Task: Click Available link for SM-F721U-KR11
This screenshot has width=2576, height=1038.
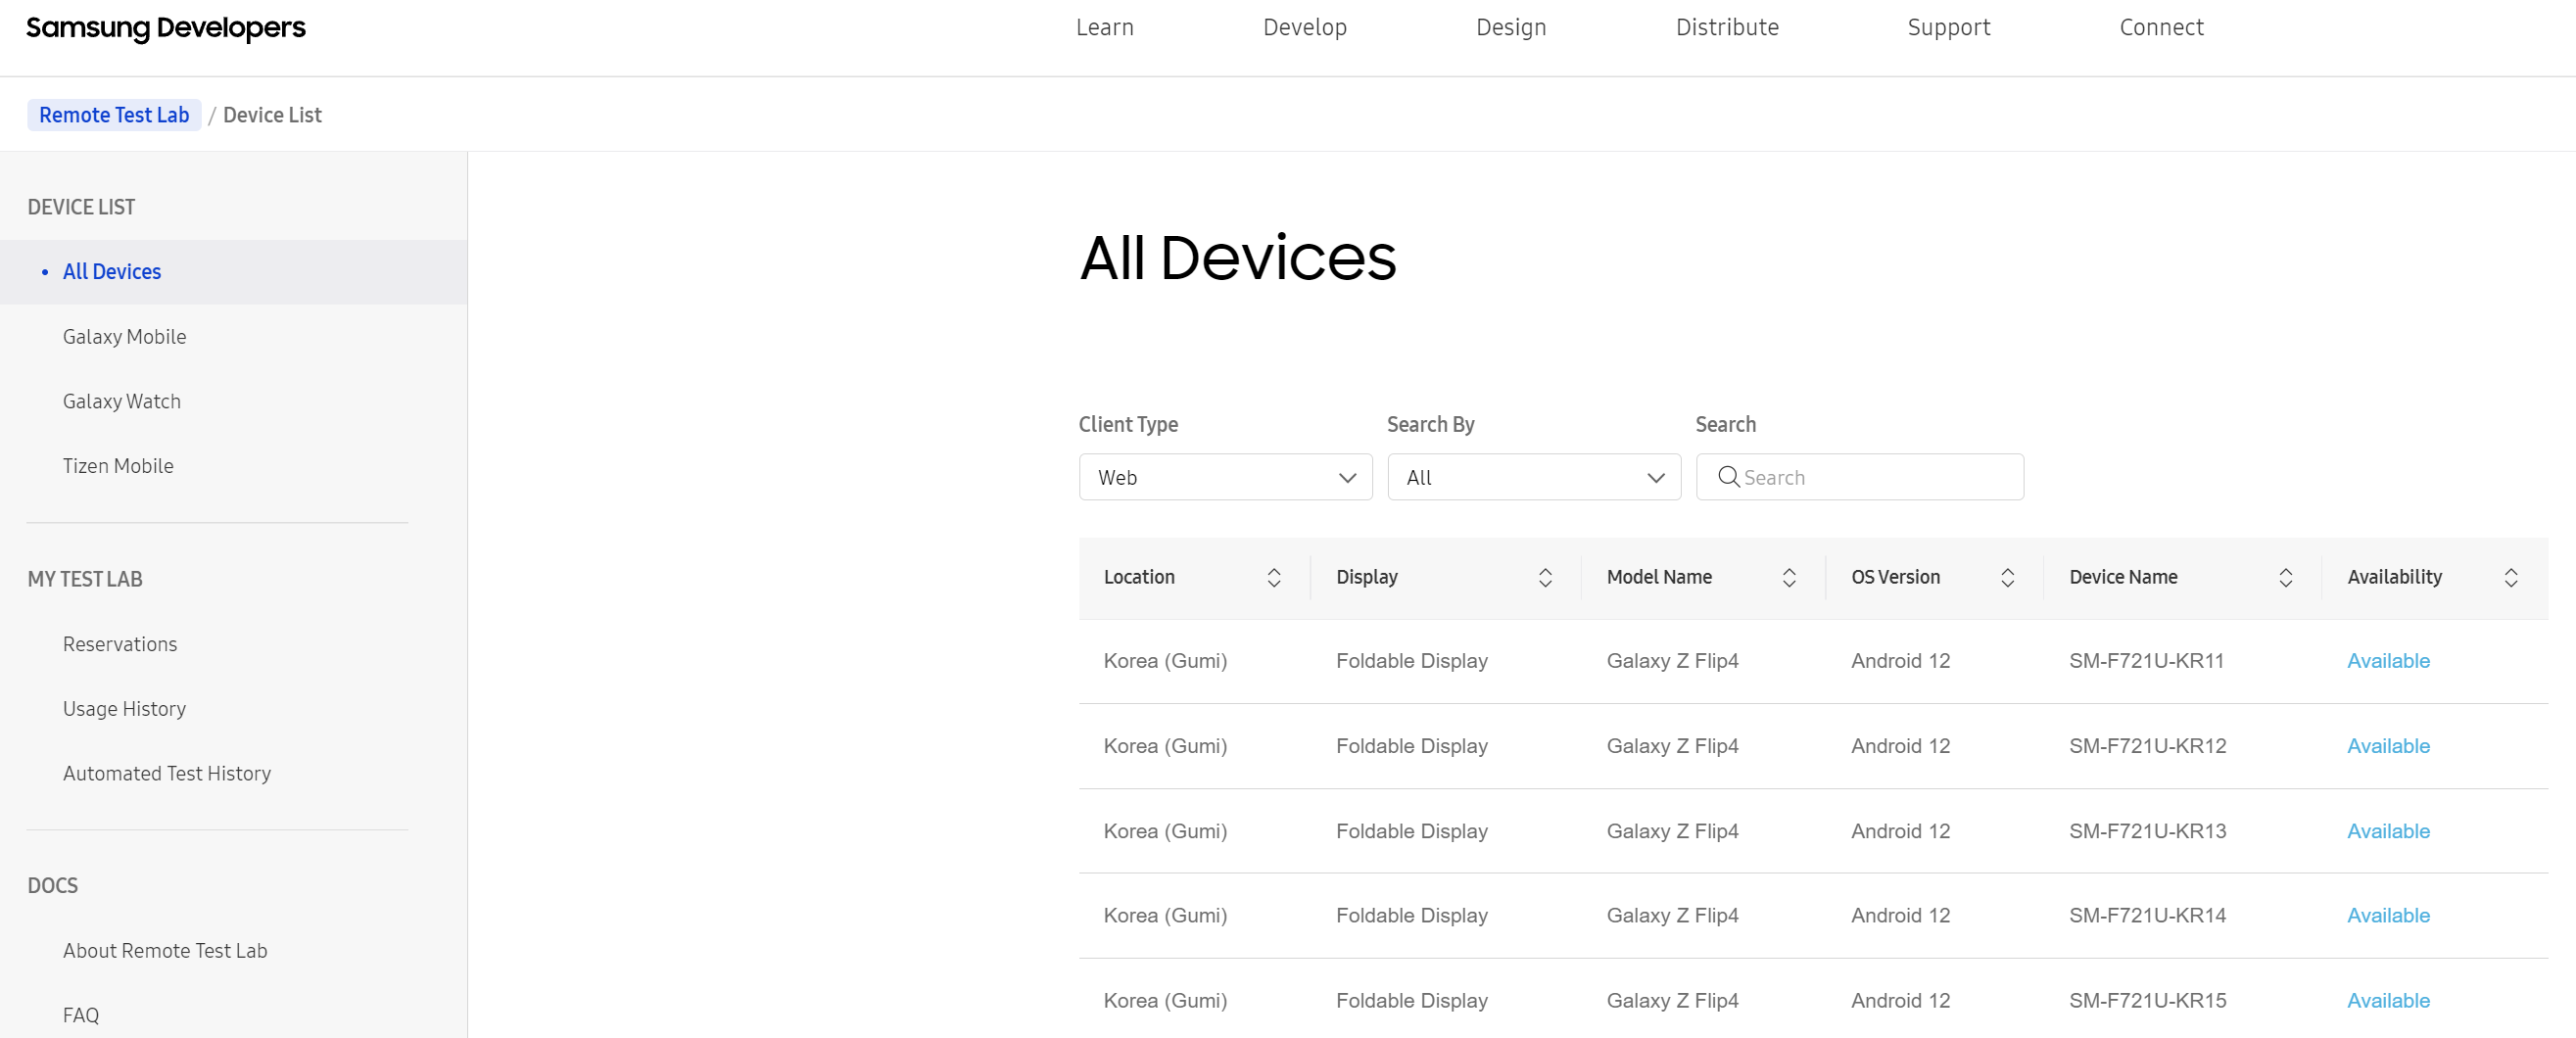Action: 2387,661
